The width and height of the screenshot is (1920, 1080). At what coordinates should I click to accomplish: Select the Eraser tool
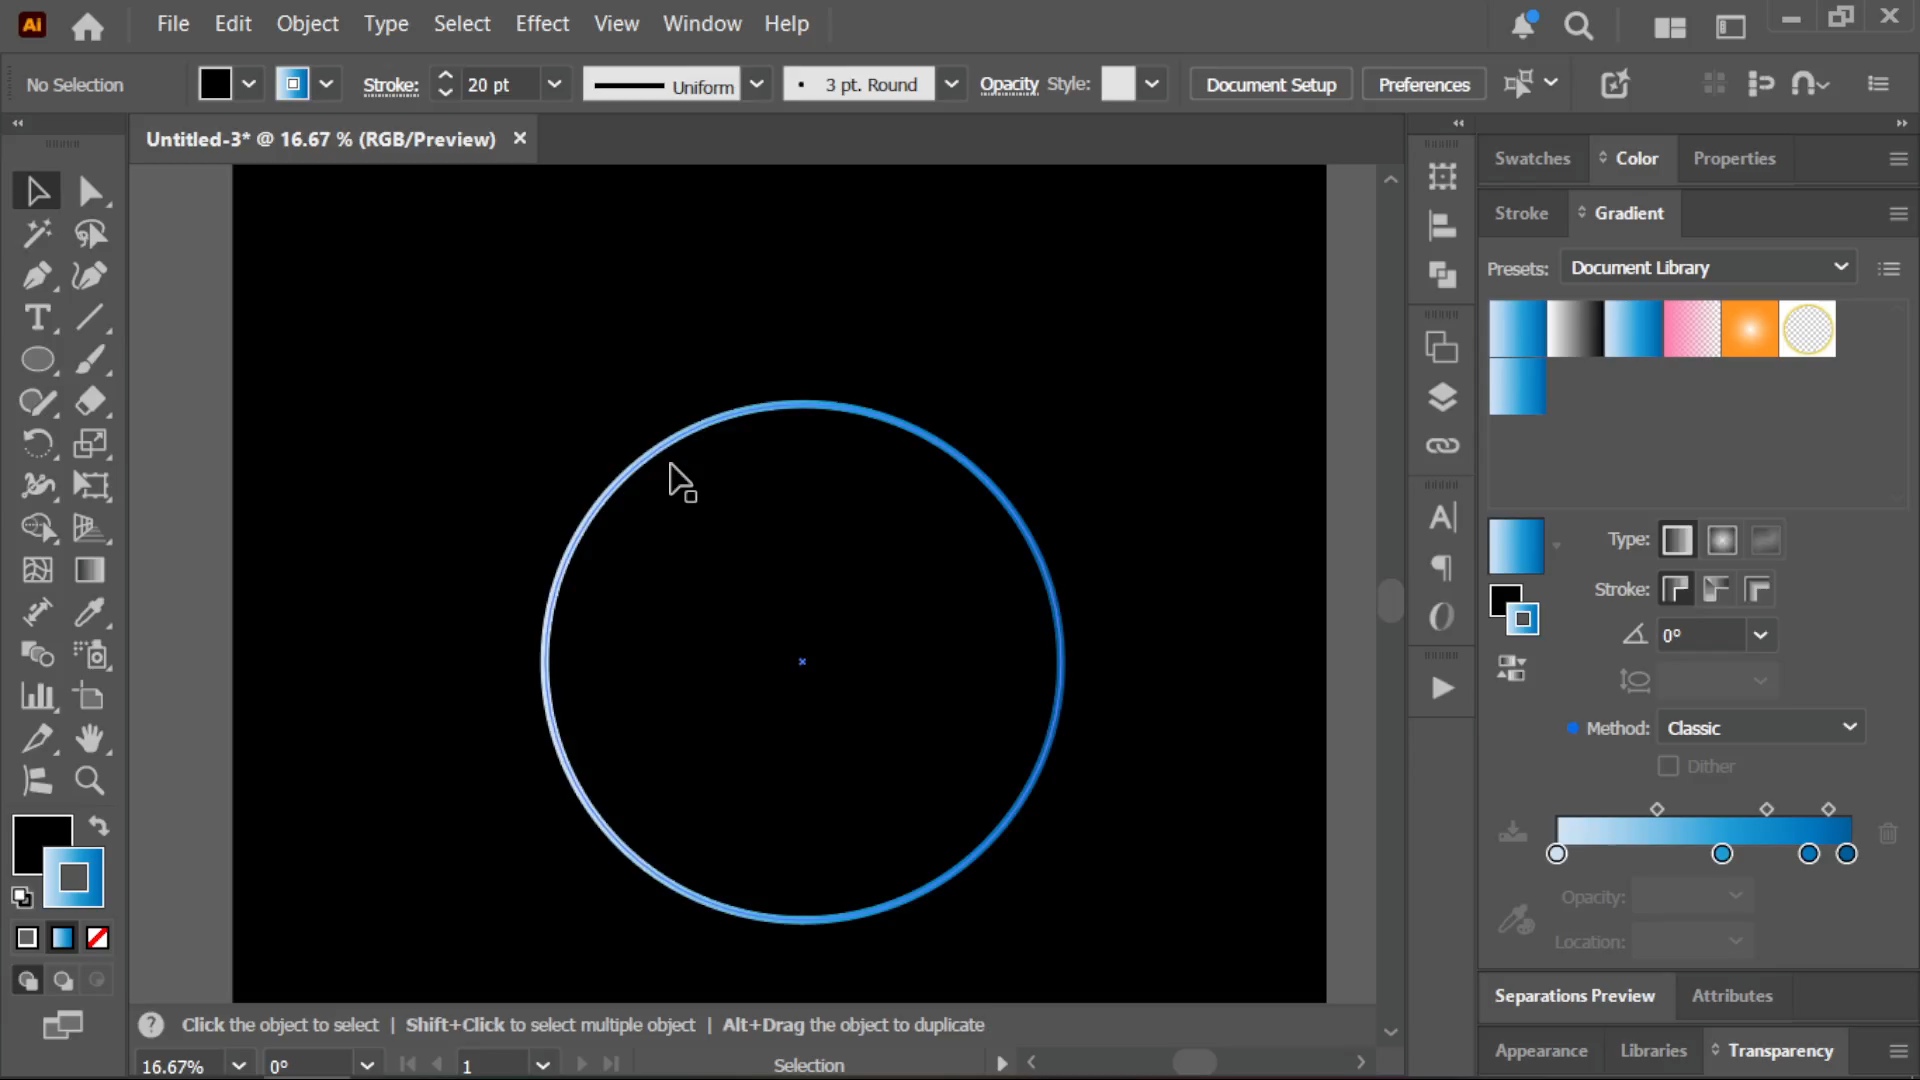(x=90, y=402)
